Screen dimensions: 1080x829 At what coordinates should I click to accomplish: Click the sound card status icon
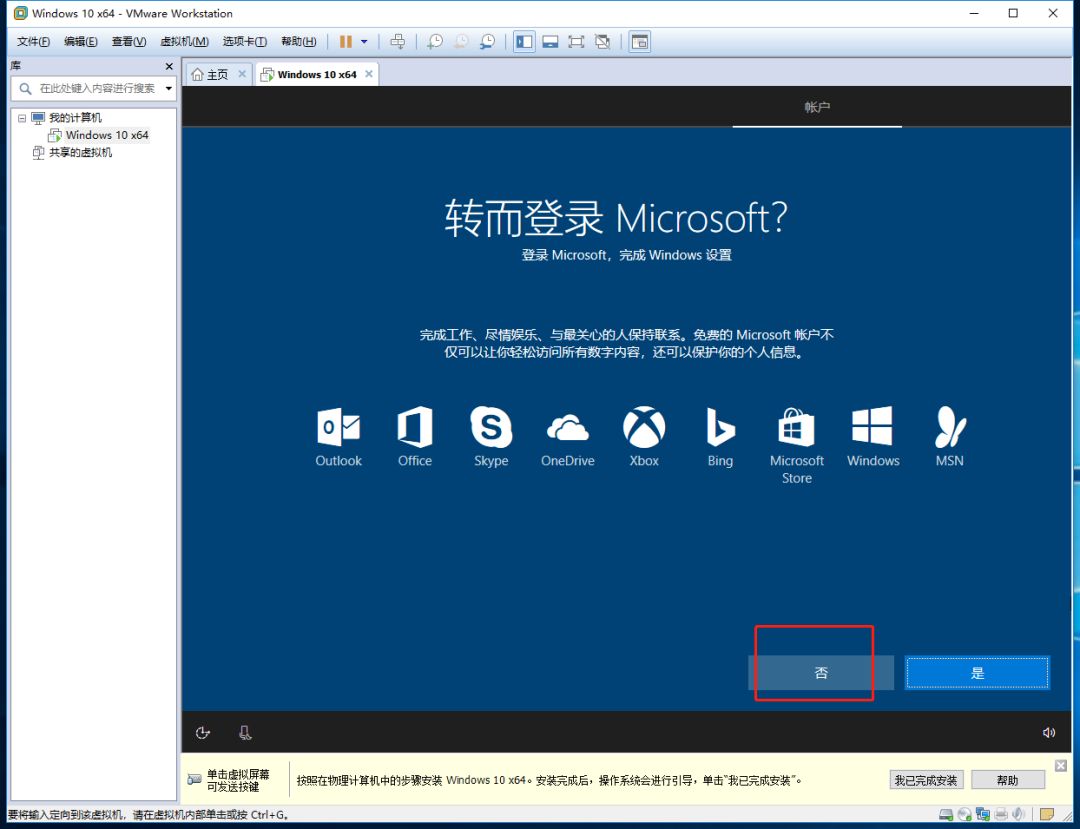pos(1019,815)
